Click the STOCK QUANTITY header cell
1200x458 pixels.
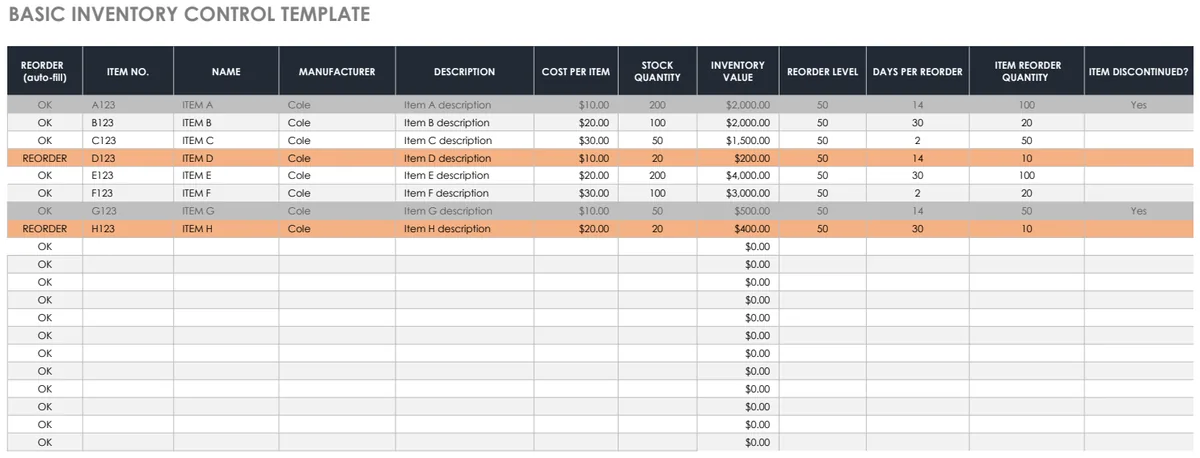click(x=657, y=71)
